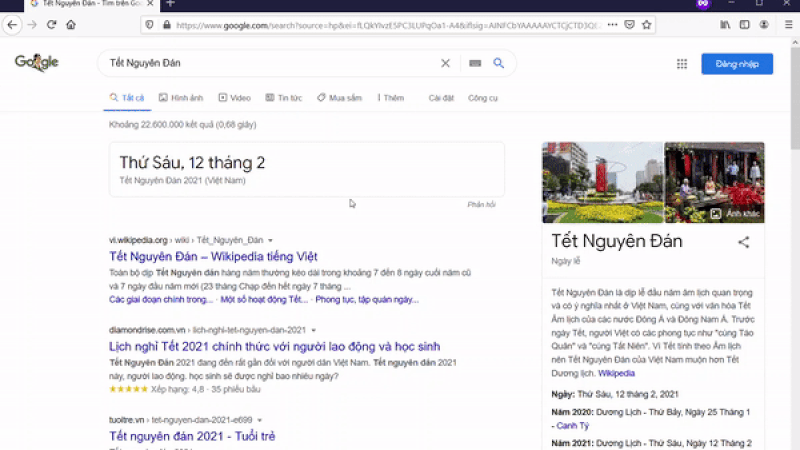Switch to the Tin tức tab
The height and width of the screenshot is (450, 800).
coord(284,97)
